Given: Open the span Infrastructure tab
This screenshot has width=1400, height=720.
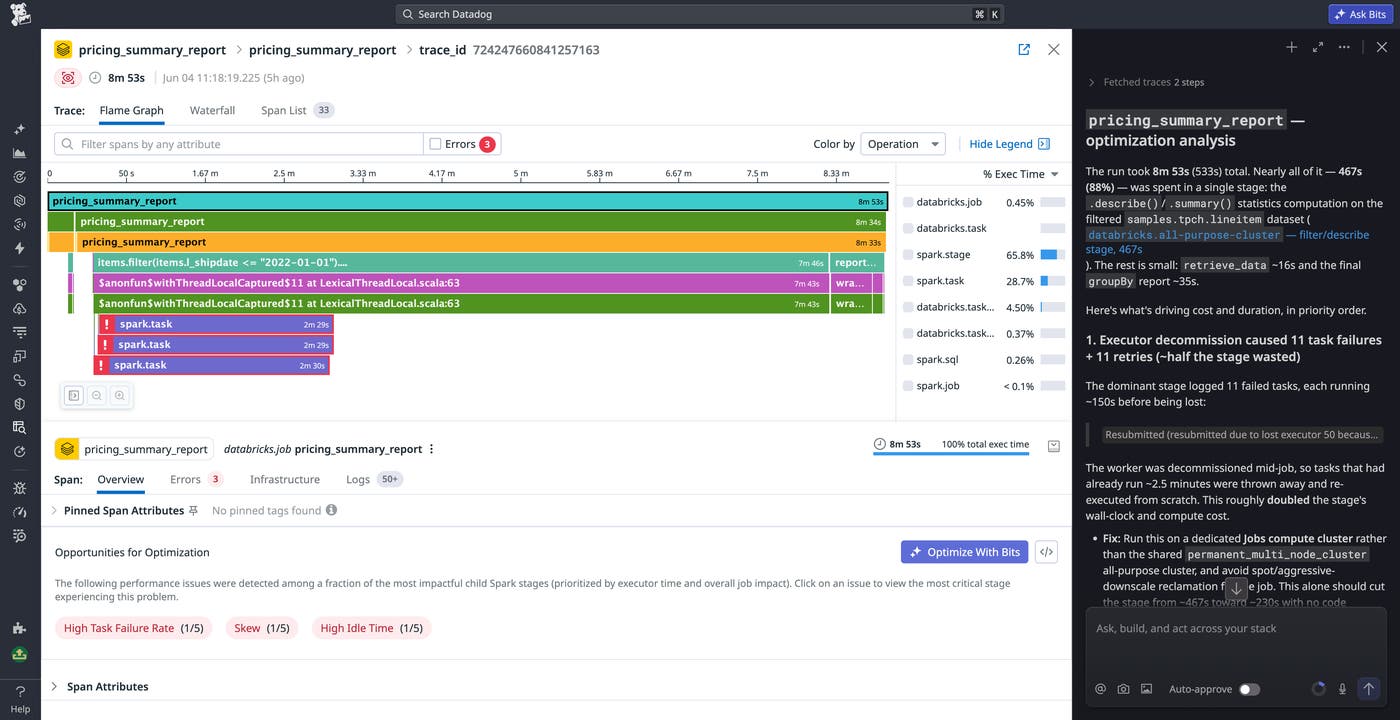Looking at the screenshot, I should pyautogui.click(x=285, y=479).
